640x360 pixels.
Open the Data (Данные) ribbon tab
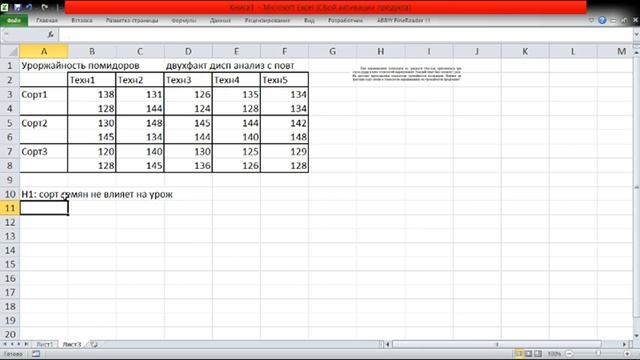(220, 20)
